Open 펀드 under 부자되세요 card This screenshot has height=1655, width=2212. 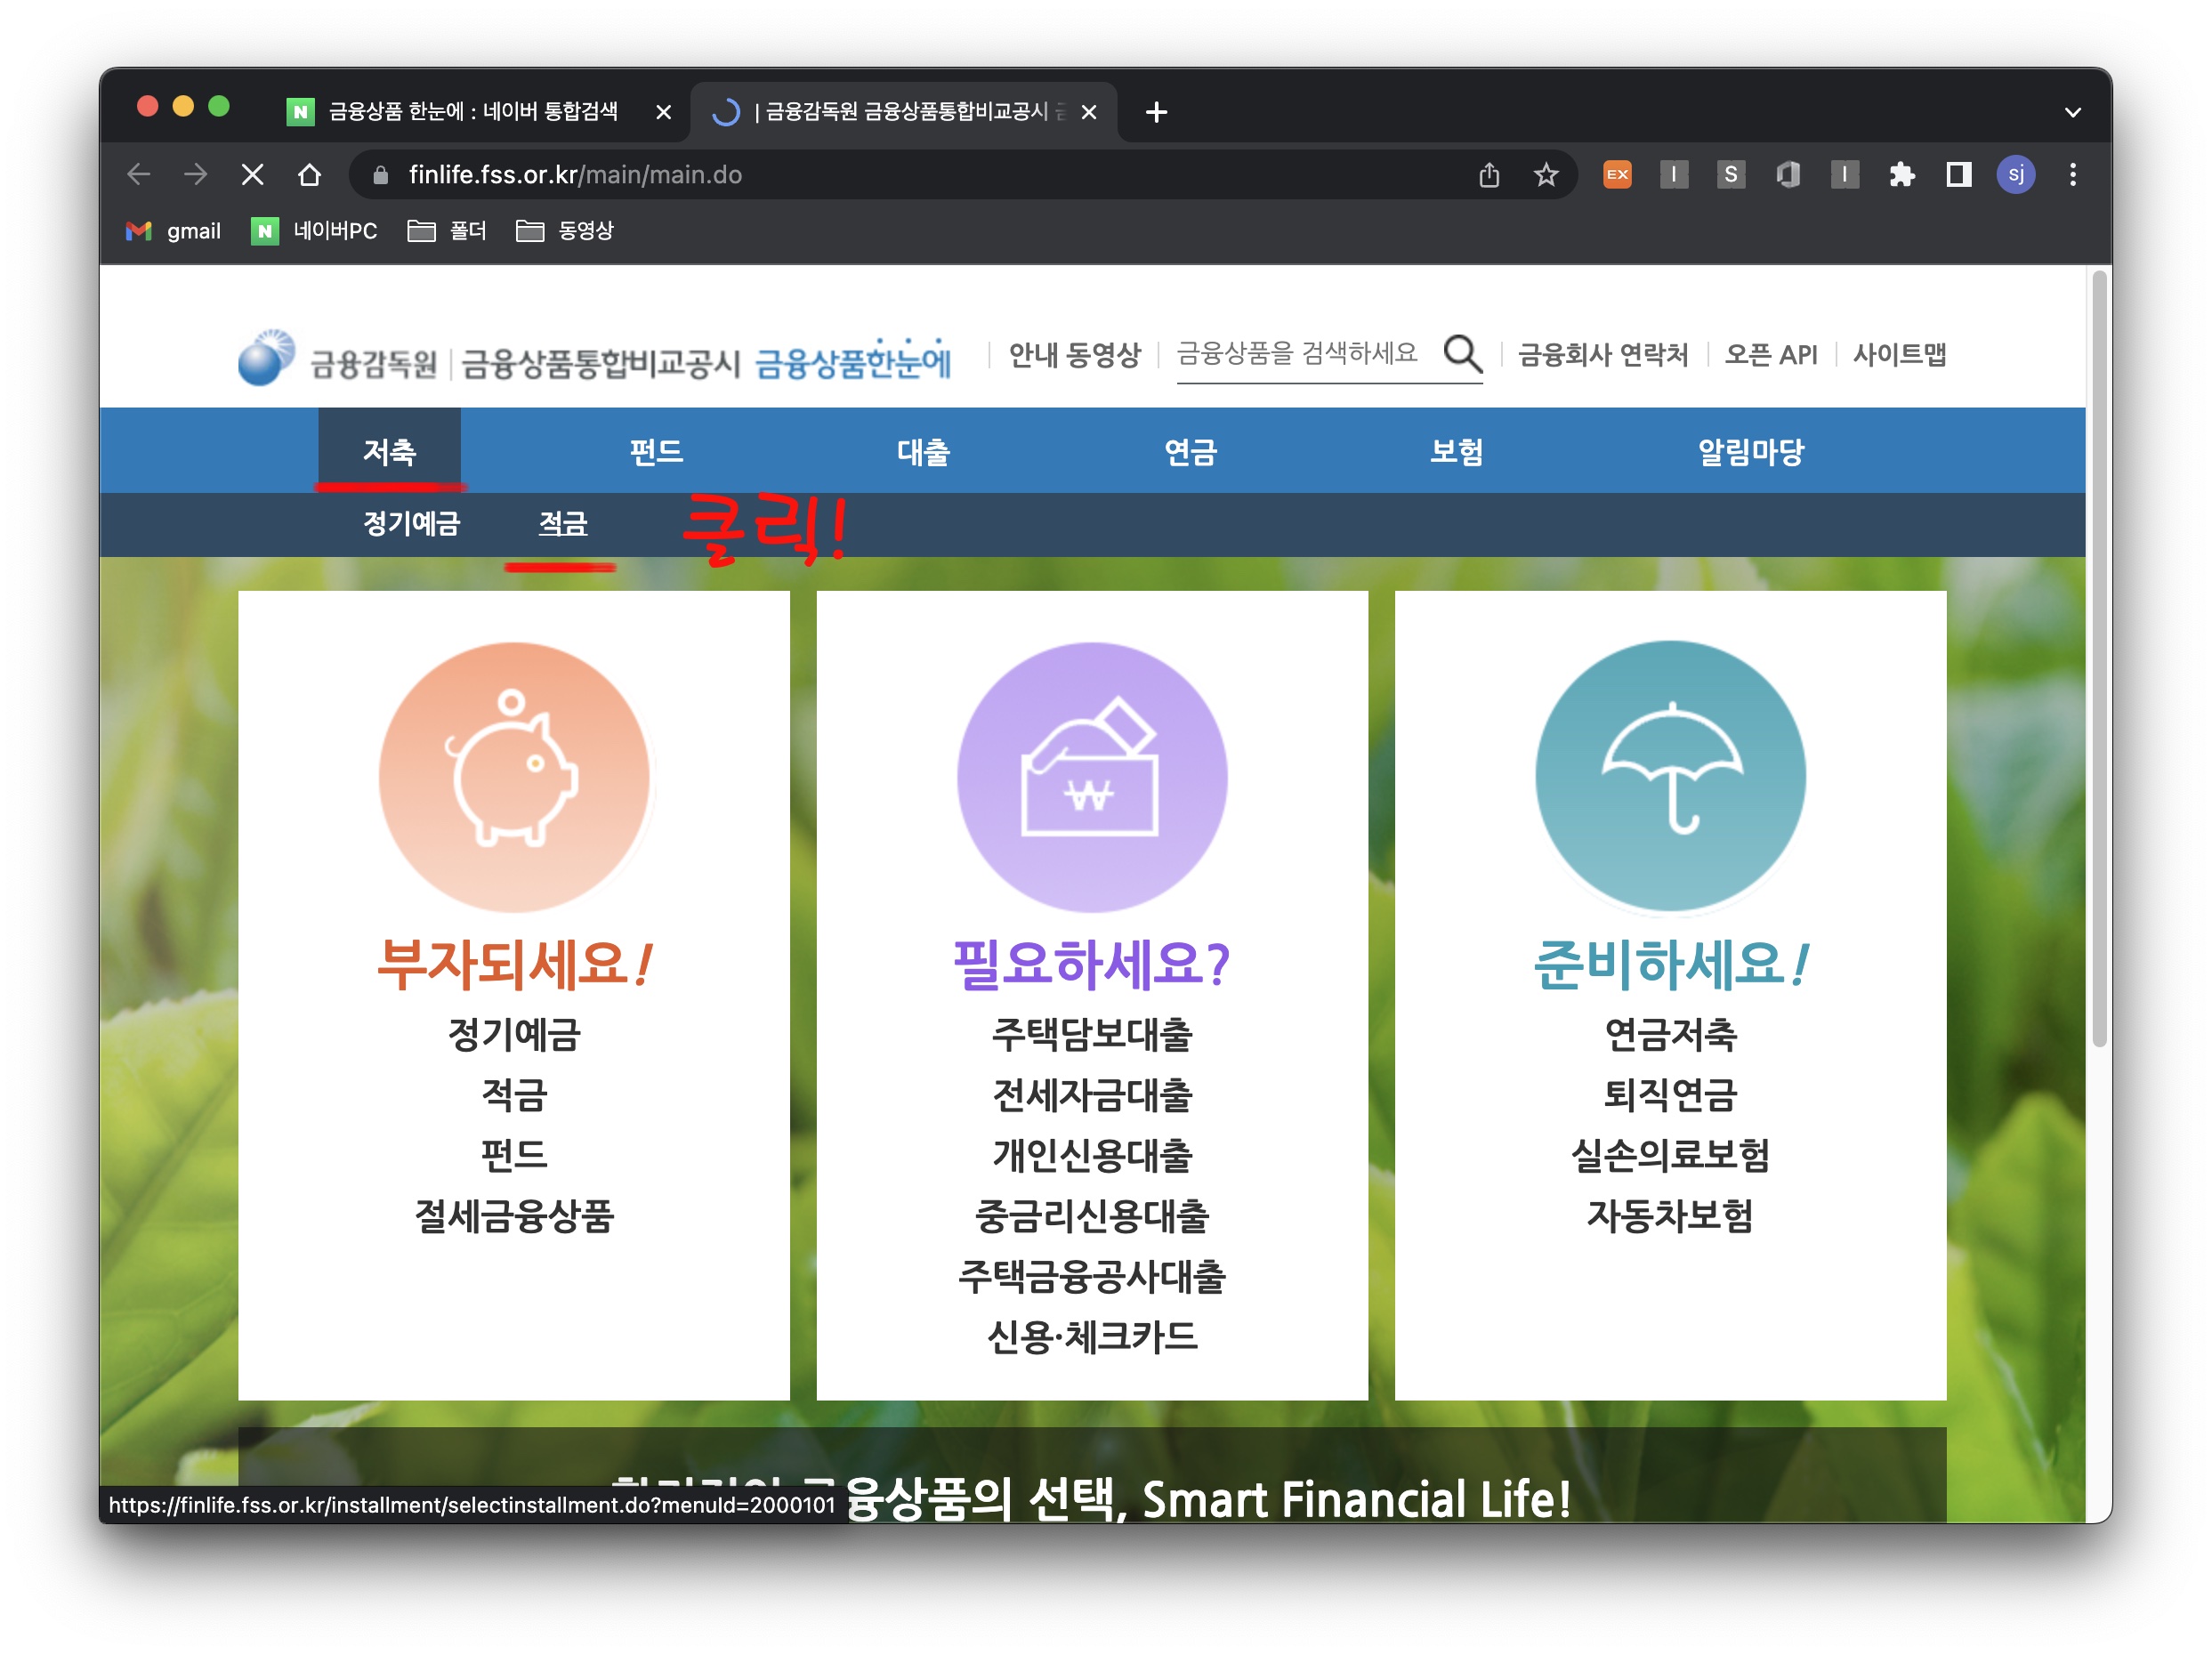pyautogui.click(x=514, y=1155)
